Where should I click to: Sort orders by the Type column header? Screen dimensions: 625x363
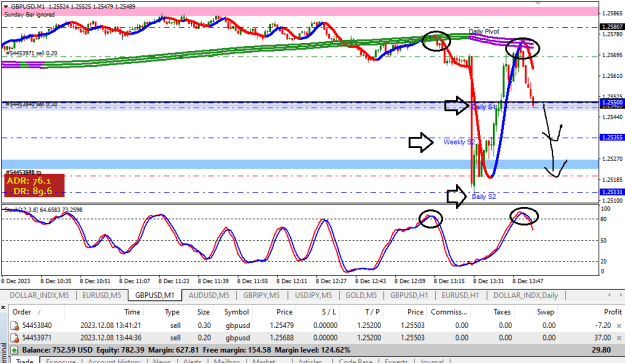tap(172, 312)
